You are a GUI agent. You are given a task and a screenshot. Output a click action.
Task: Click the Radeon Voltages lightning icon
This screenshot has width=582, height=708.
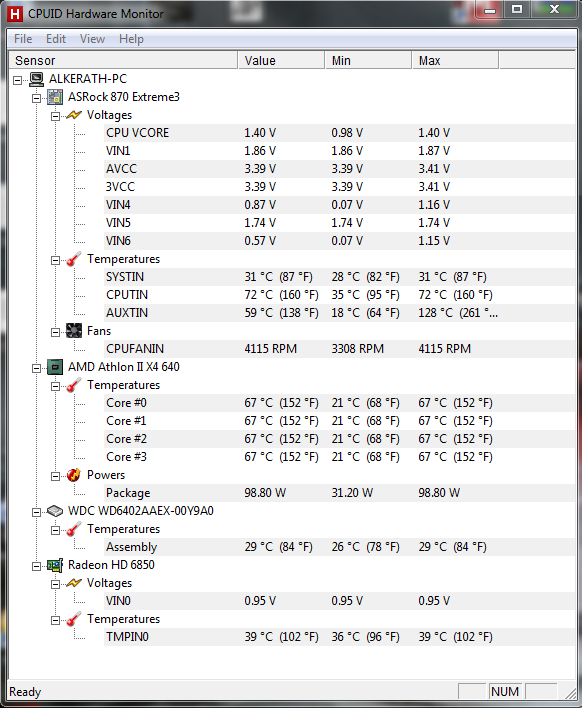tap(74, 583)
